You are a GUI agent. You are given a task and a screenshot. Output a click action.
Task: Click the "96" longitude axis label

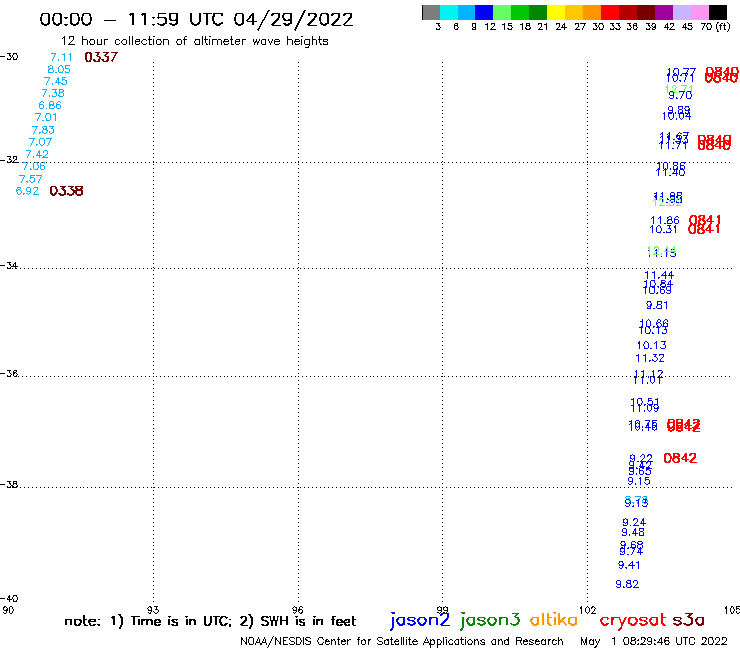[298, 610]
